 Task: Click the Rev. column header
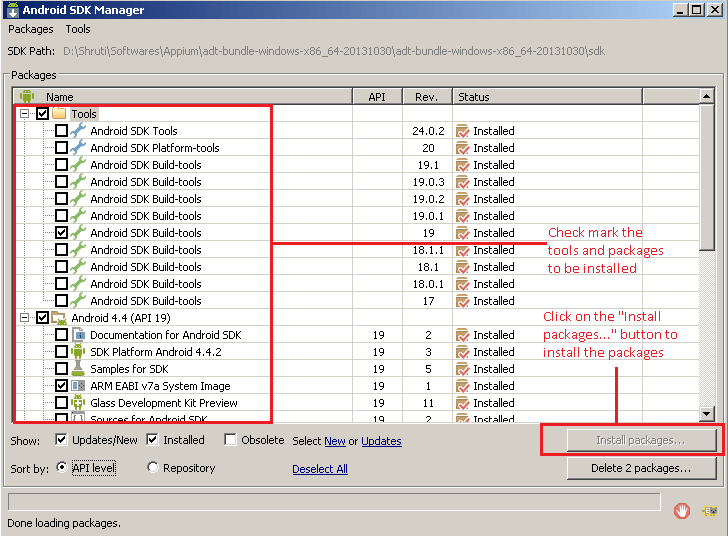click(x=427, y=97)
